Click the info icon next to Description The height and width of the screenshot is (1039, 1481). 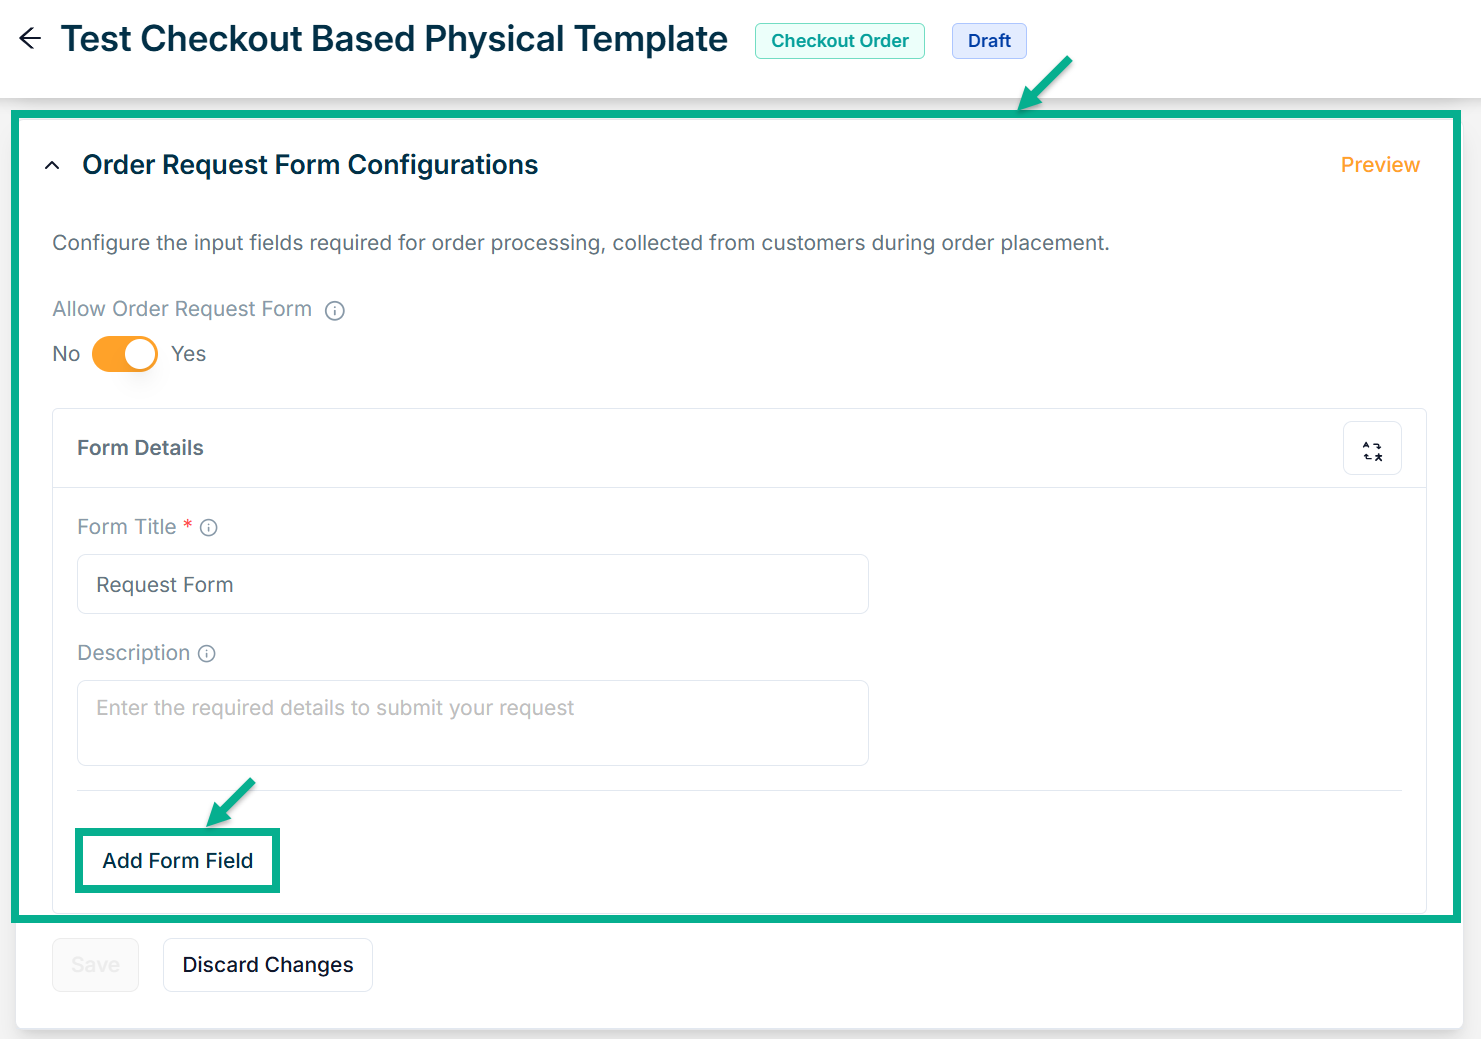pos(207,654)
